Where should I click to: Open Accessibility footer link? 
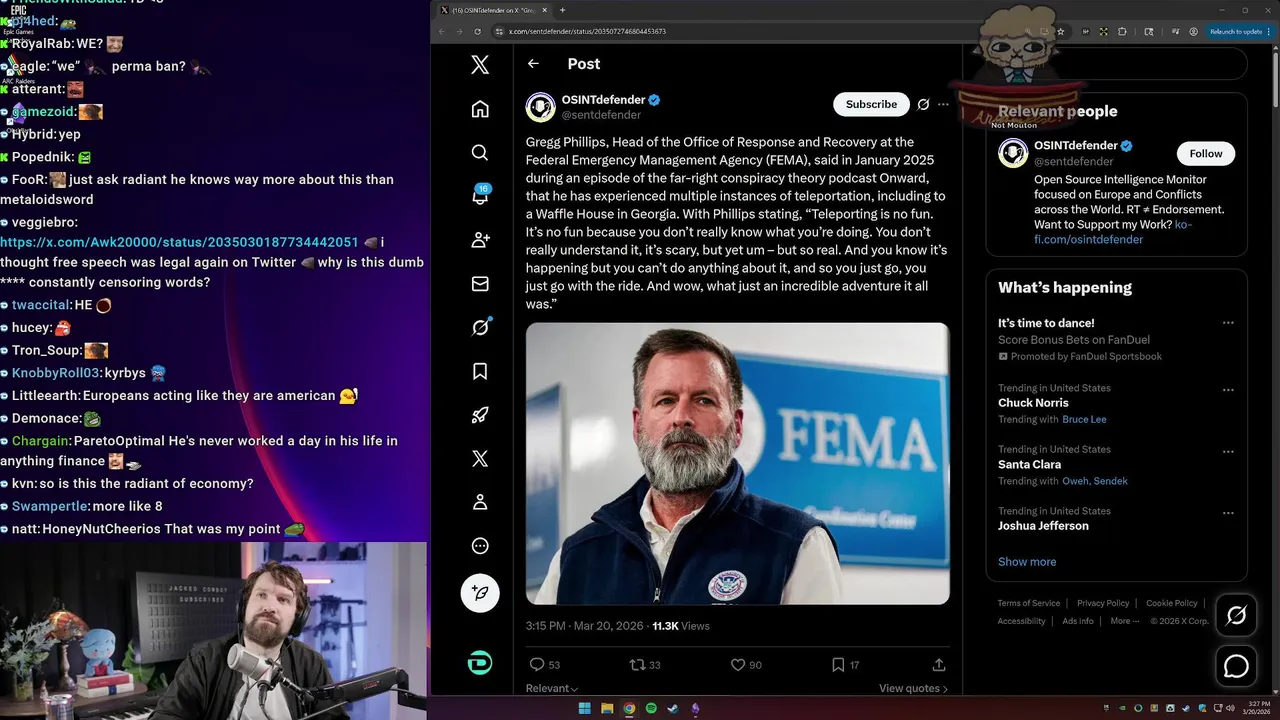(x=1021, y=621)
